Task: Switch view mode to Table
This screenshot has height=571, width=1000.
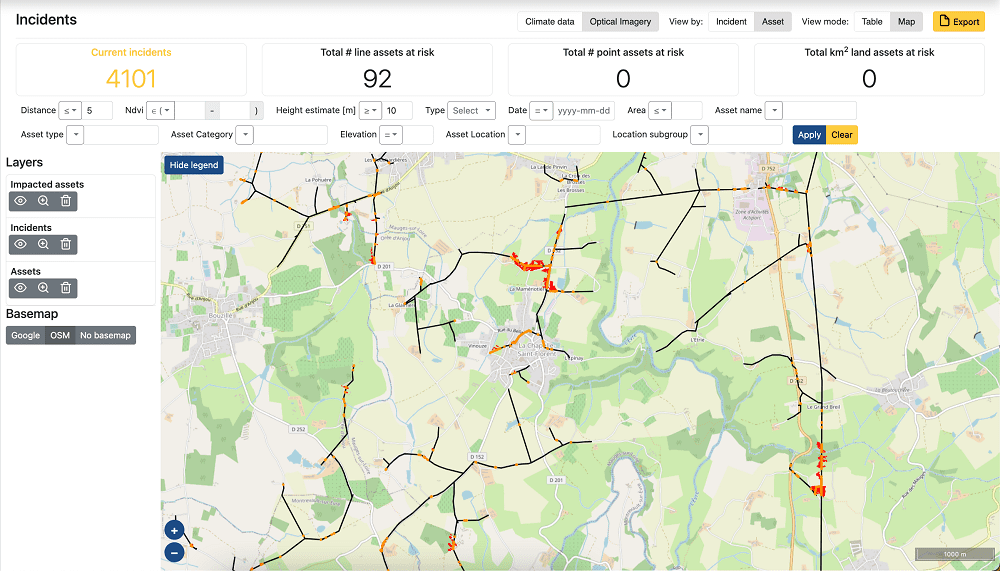Action: [x=872, y=22]
